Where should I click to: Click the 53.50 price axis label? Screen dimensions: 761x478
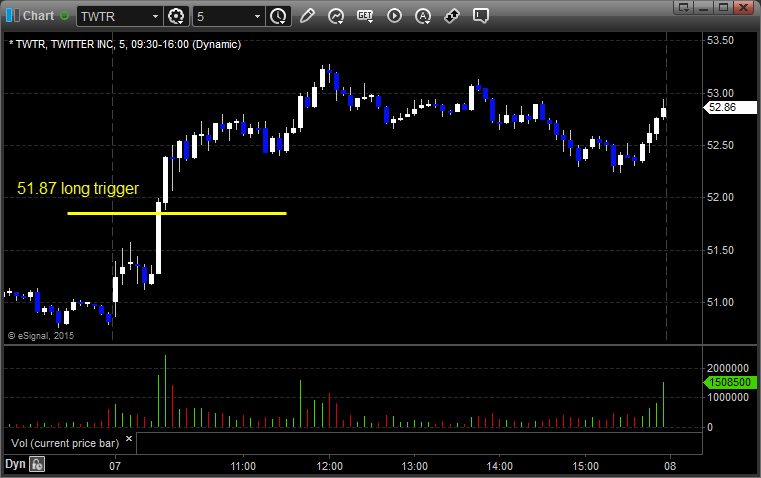point(721,40)
